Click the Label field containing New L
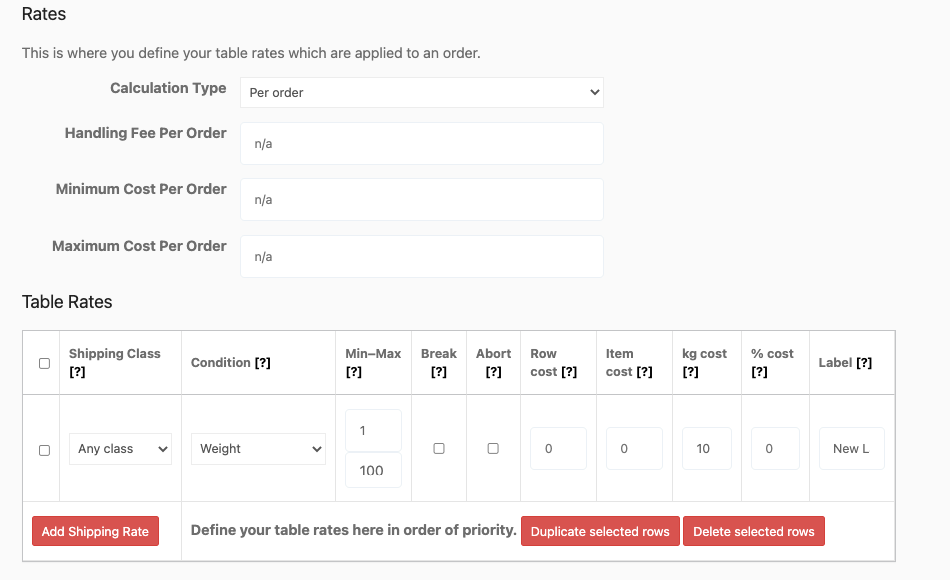 coord(851,448)
